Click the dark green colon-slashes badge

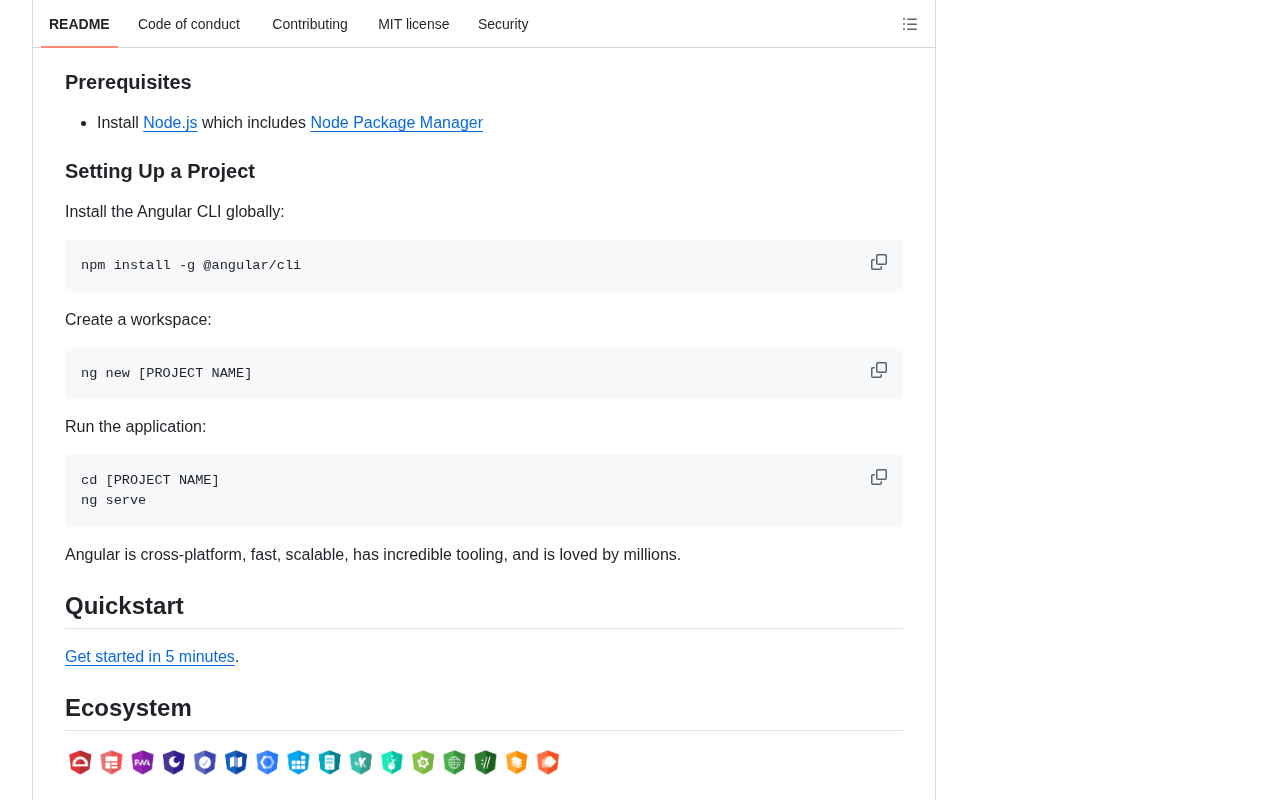[485, 762]
